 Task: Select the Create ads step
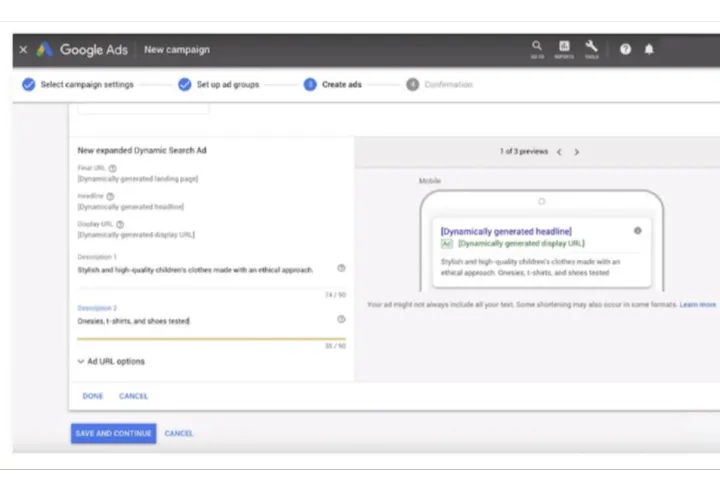point(332,85)
